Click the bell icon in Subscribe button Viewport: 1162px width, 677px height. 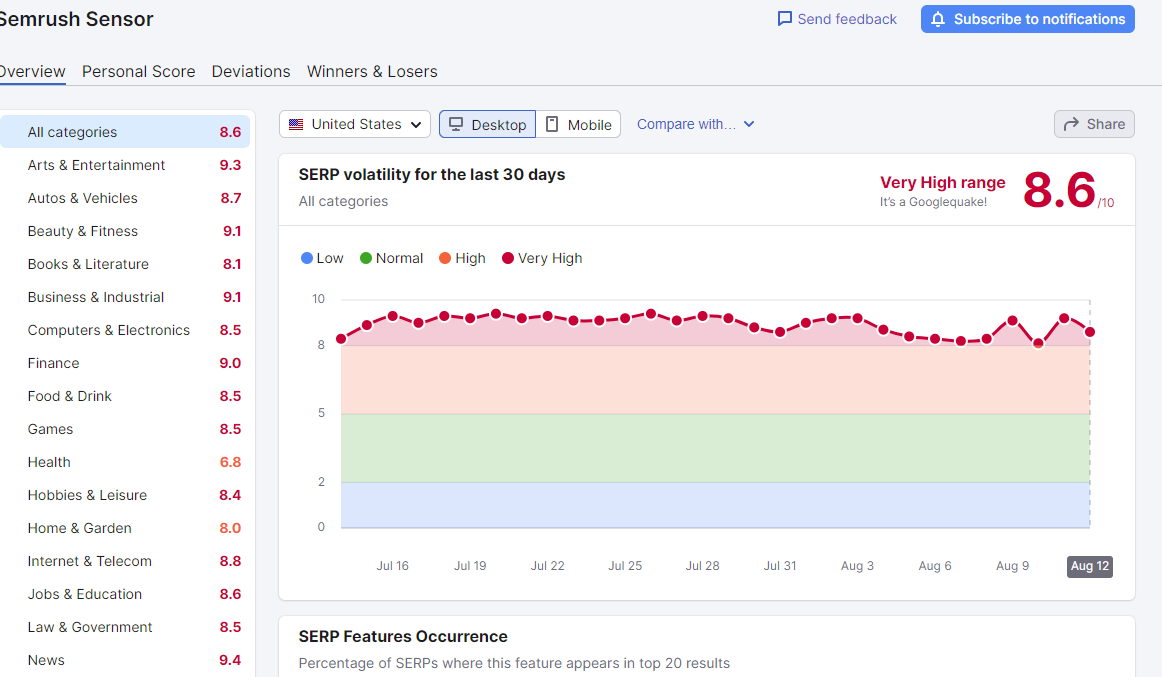937,19
